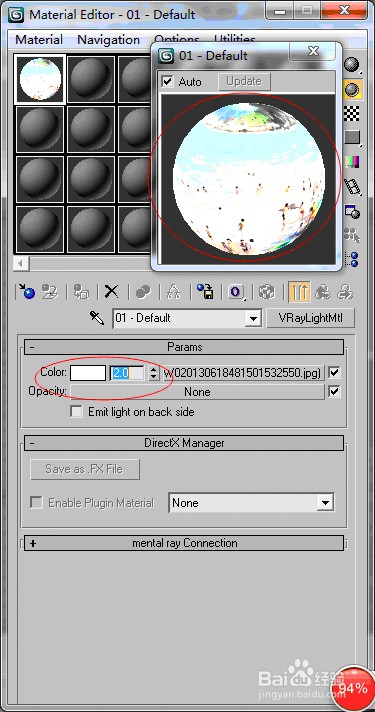Click the Reset Map/Mtl X icon
375x712 pixels.
pos(111,292)
